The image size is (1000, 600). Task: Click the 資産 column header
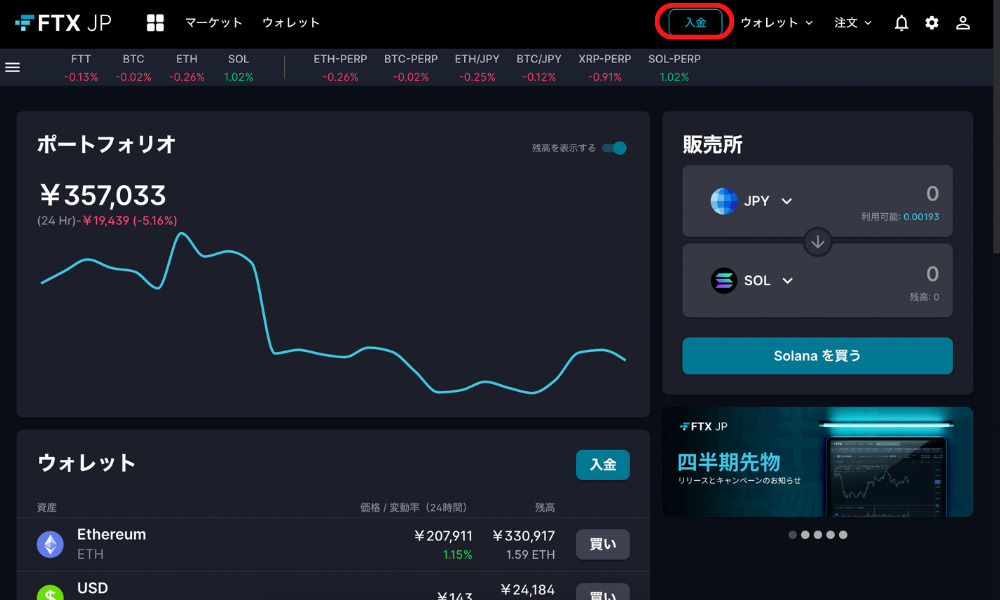point(47,508)
